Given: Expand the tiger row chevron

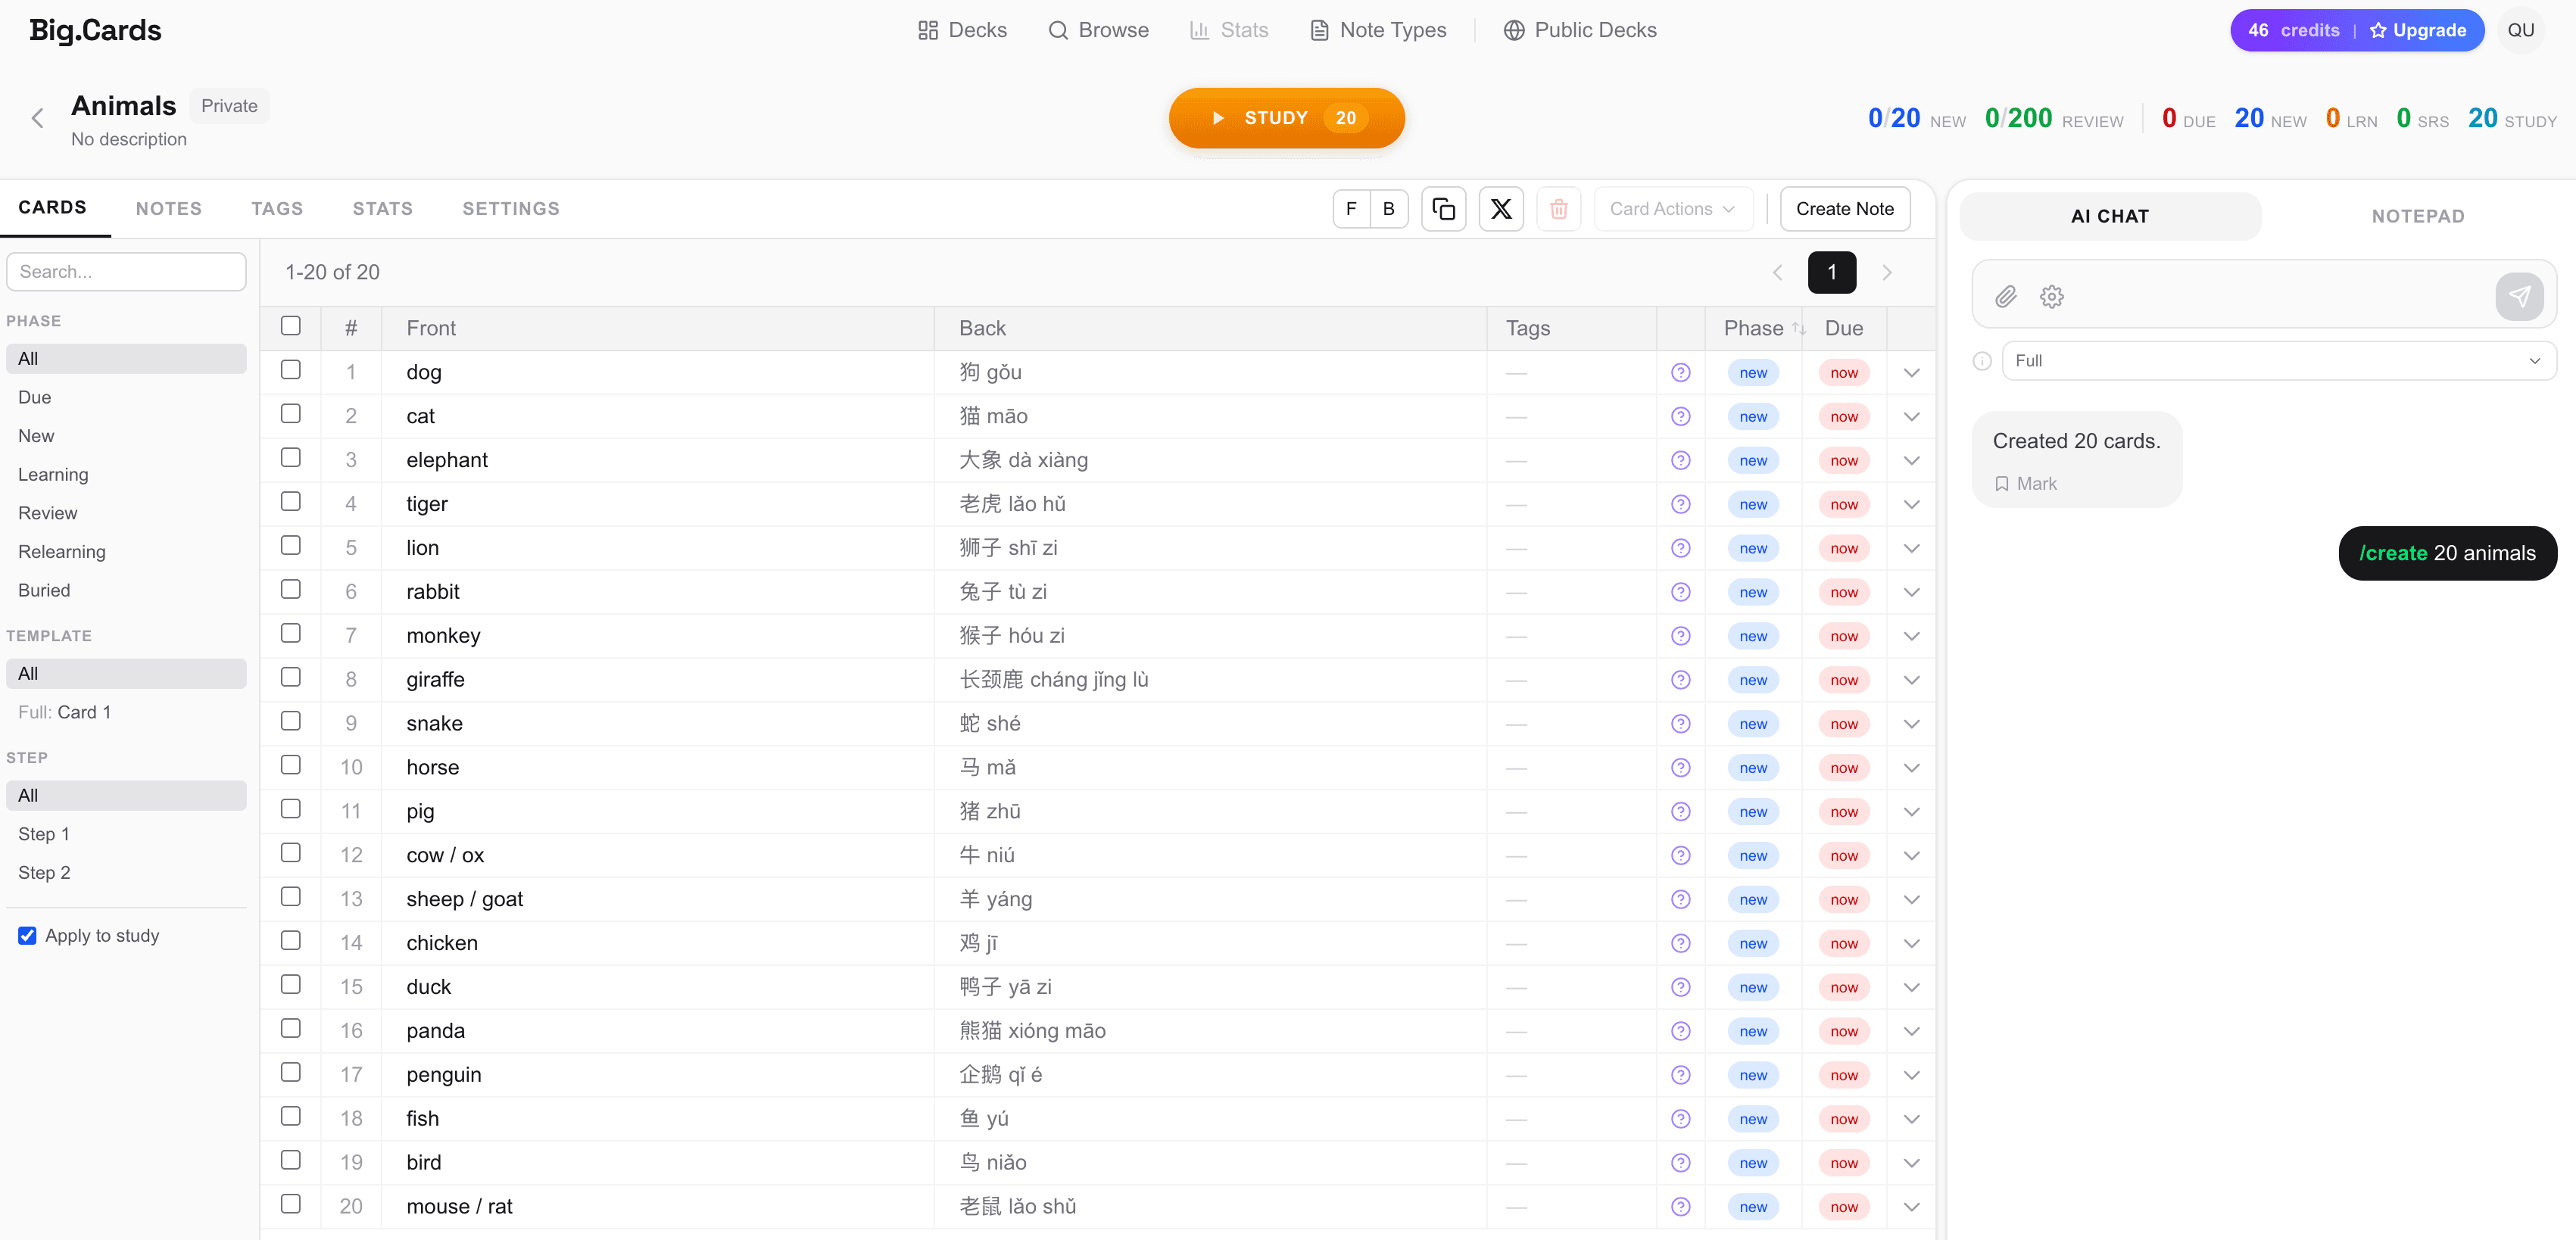Looking at the screenshot, I should [1911, 505].
